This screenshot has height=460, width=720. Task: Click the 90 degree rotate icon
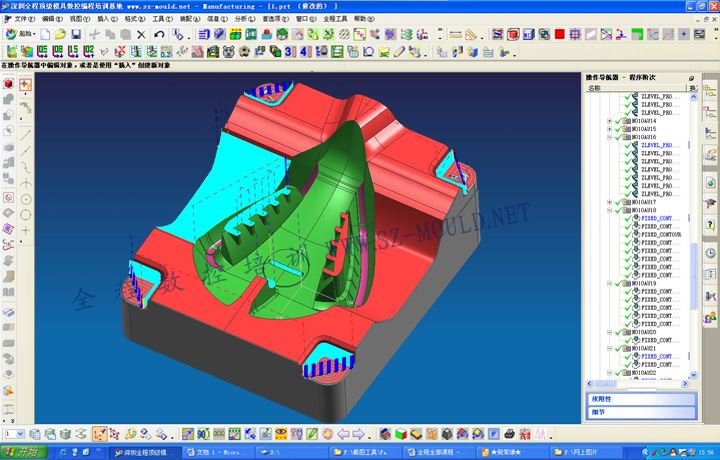click(203, 433)
